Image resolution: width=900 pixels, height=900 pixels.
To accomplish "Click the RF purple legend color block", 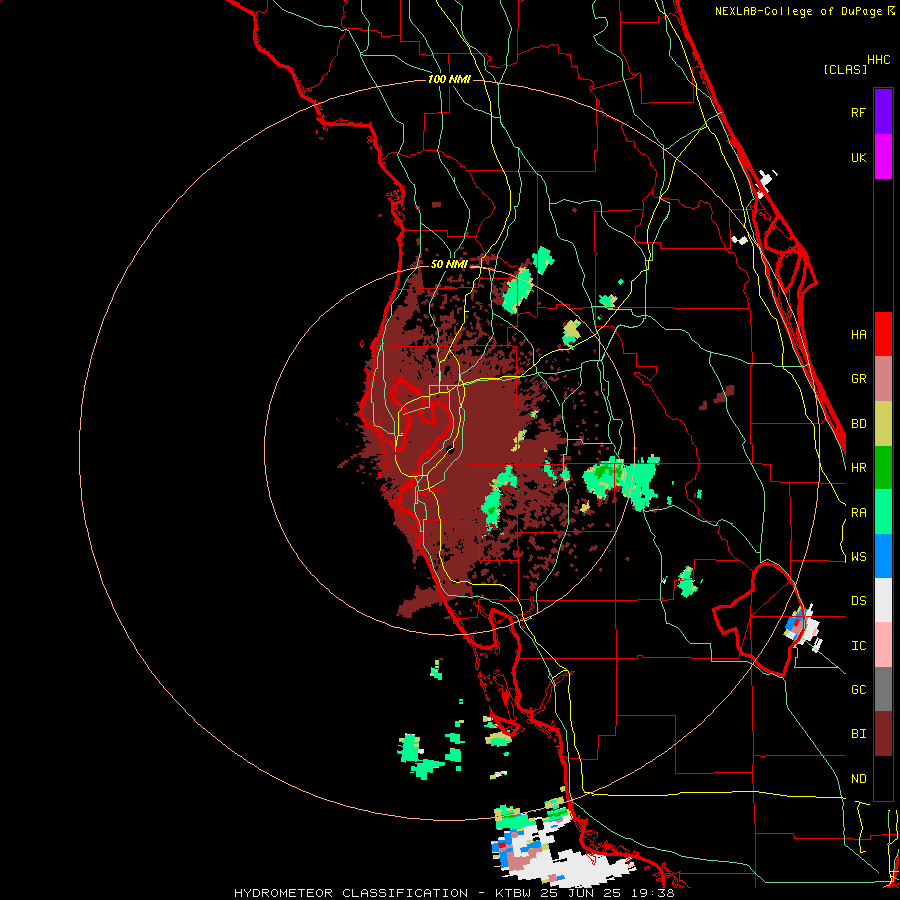I will 883,112.
